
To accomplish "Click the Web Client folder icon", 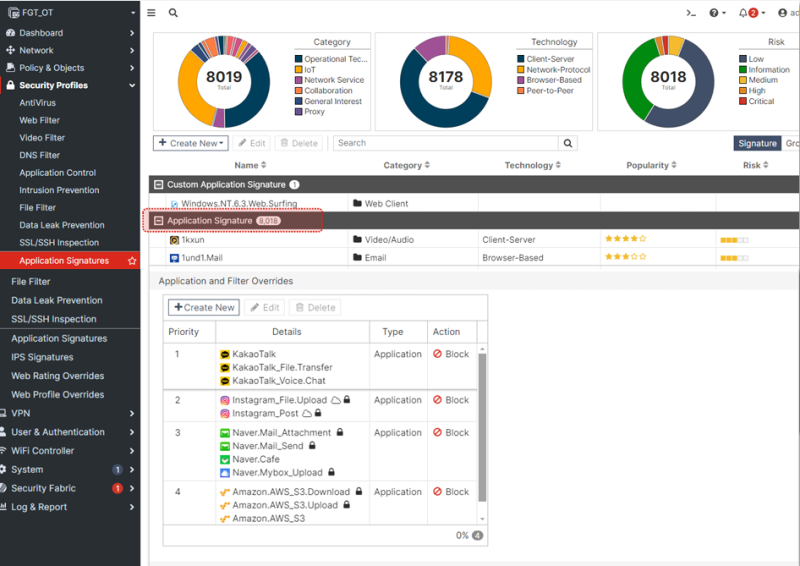I will [x=357, y=204].
